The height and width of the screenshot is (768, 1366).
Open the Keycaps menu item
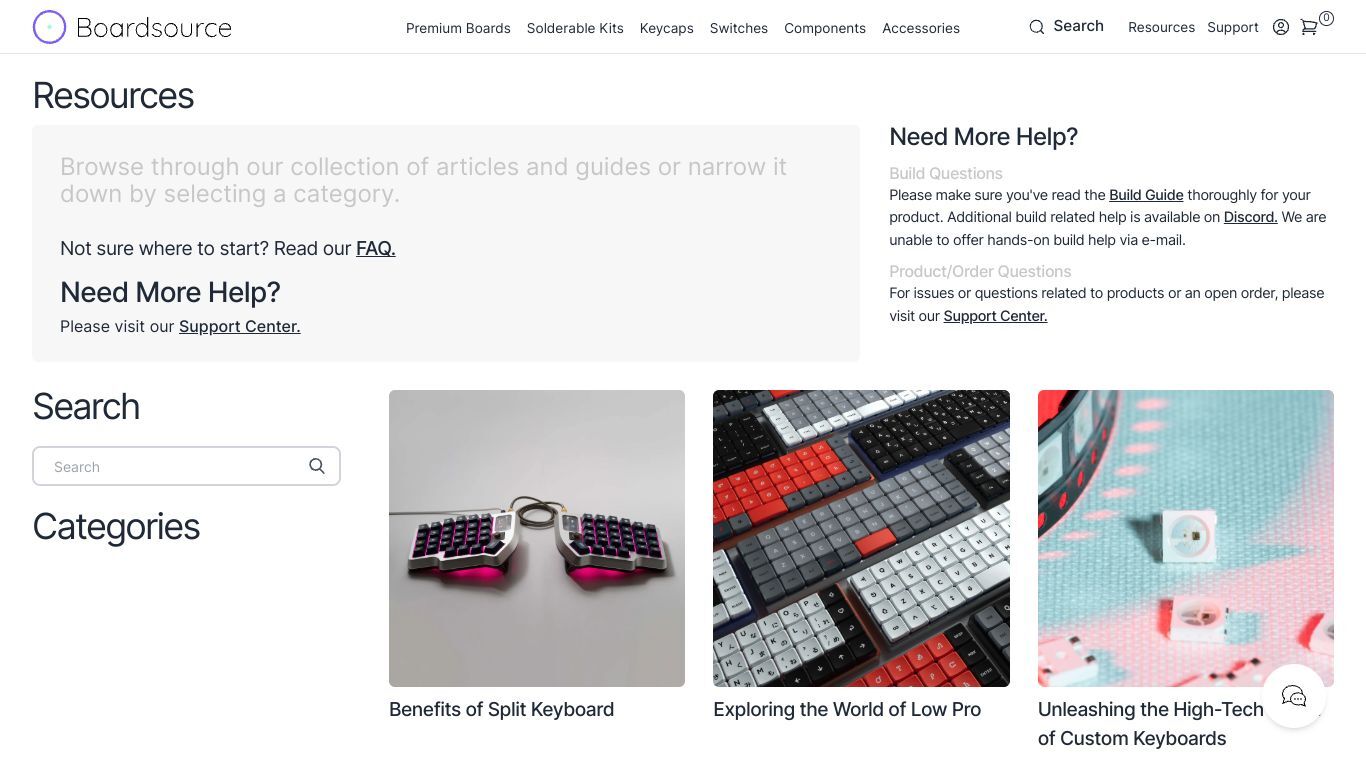(x=667, y=28)
